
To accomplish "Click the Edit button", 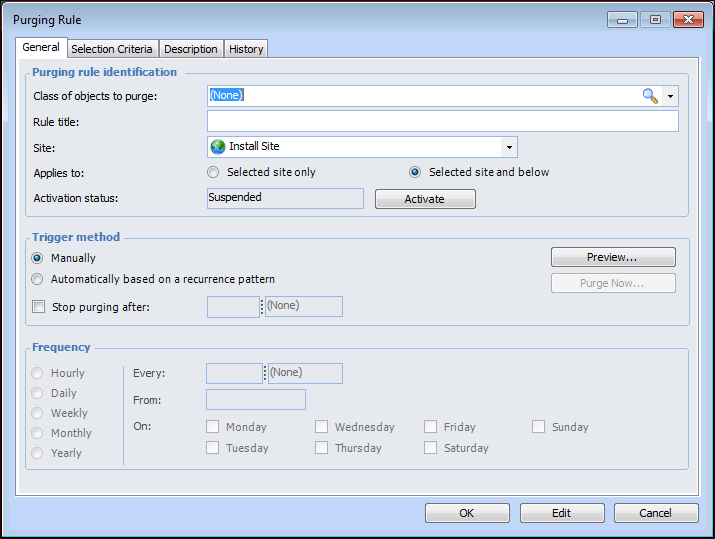I will pos(561,513).
